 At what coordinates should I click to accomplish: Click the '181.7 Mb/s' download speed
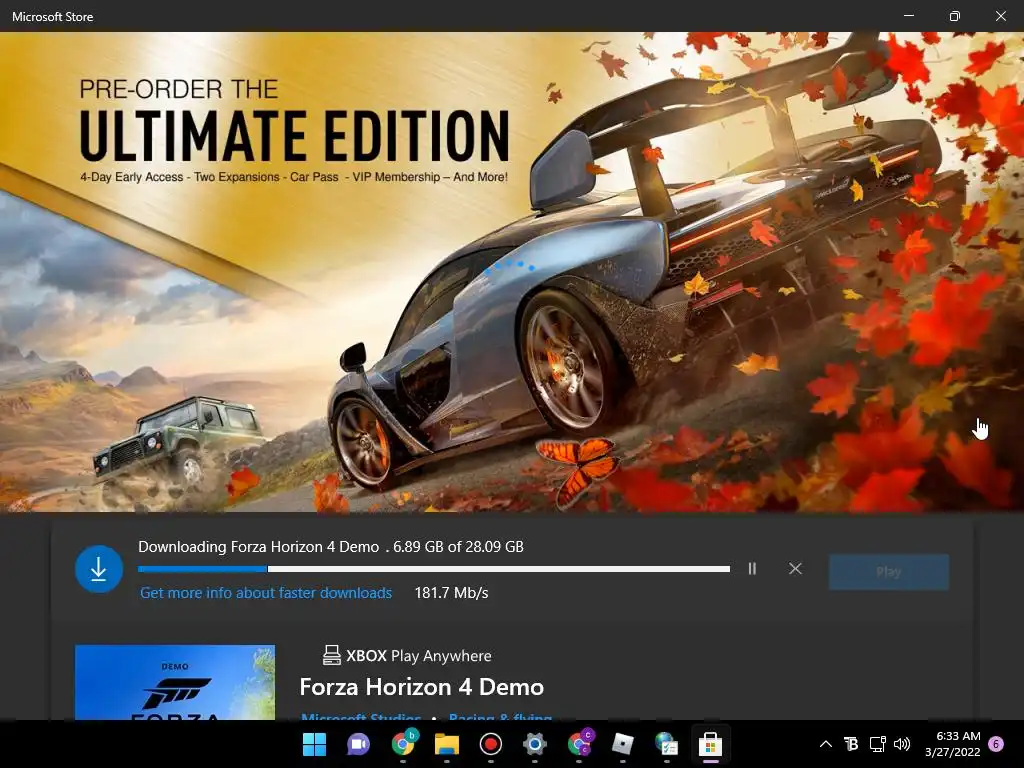point(451,593)
